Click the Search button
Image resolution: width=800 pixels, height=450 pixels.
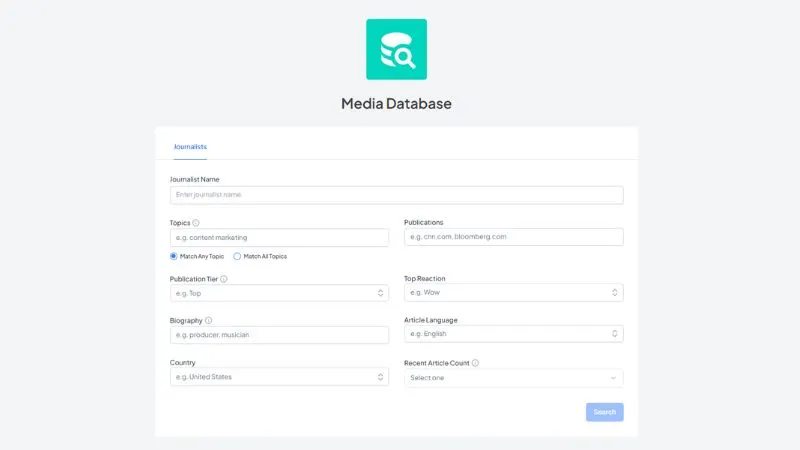tap(605, 412)
